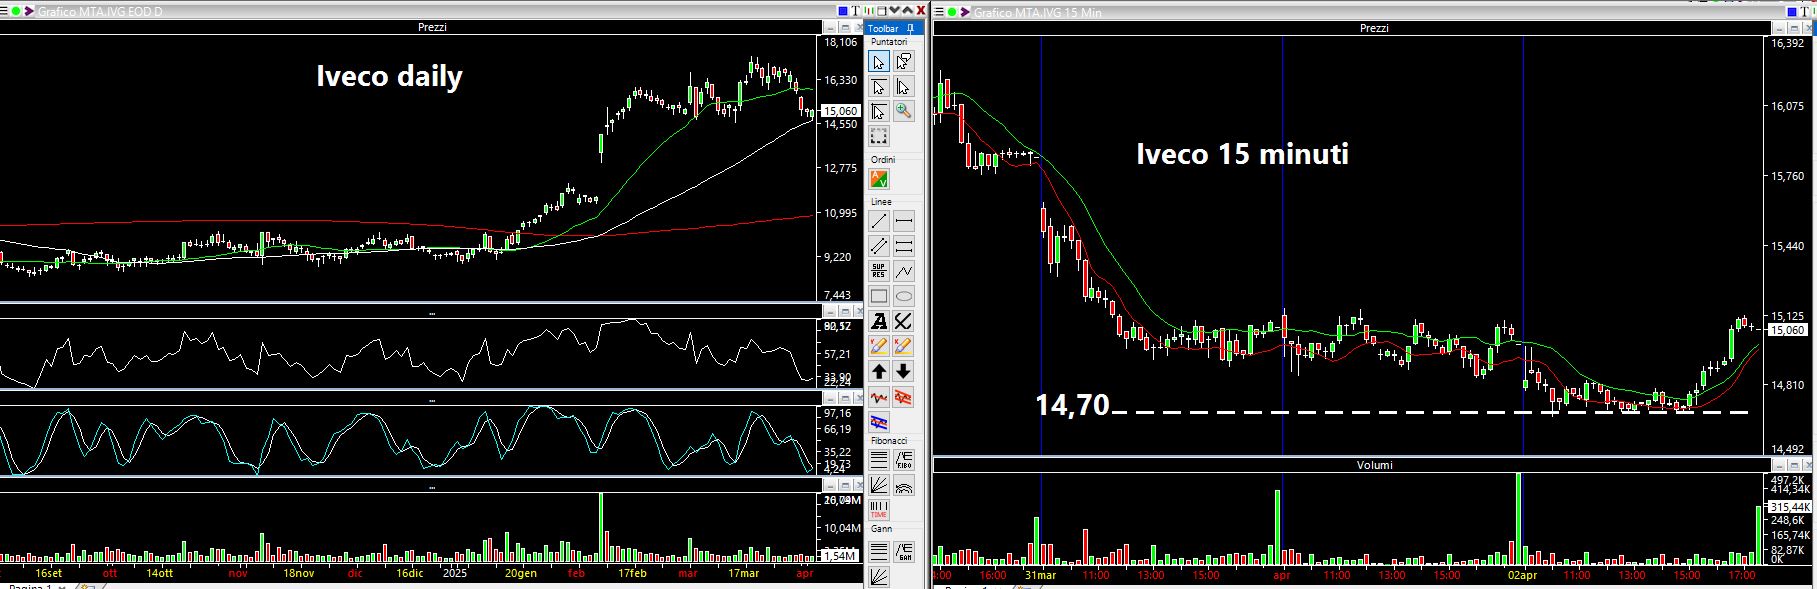The image size is (1817, 589).
Task: Click the 16,392 price label on 15 Min chart
Action: coord(1786,44)
